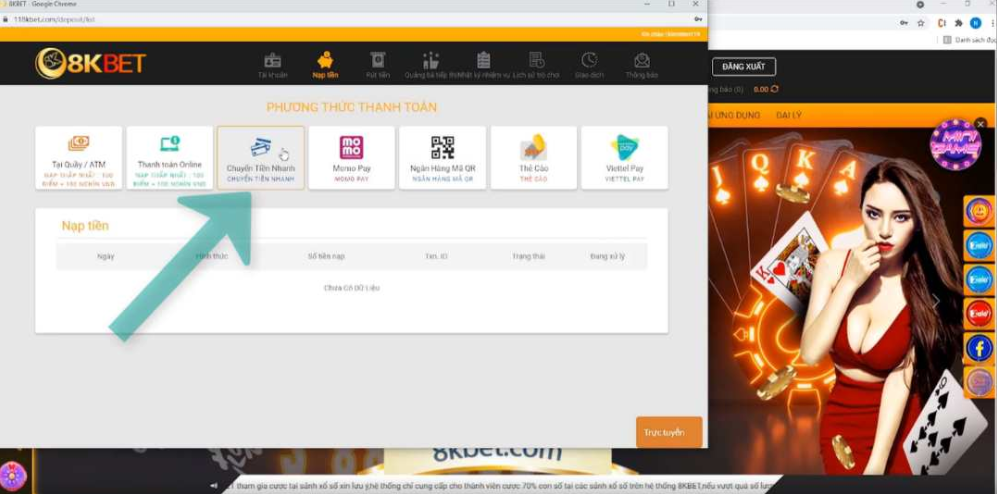997x494 pixels.
Task: Click the Lịch sử trò chơi icon
Action: tap(535, 65)
